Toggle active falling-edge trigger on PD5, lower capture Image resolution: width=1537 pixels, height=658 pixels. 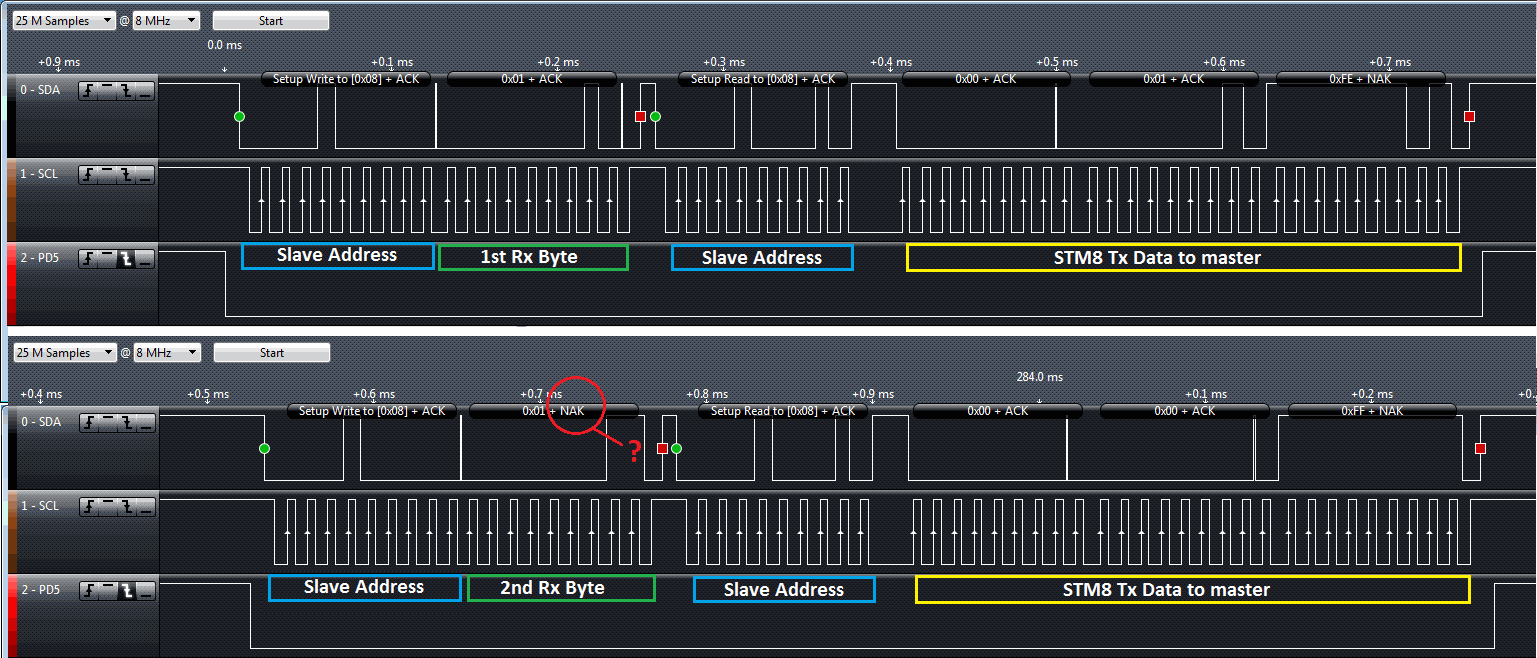[x=127, y=591]
